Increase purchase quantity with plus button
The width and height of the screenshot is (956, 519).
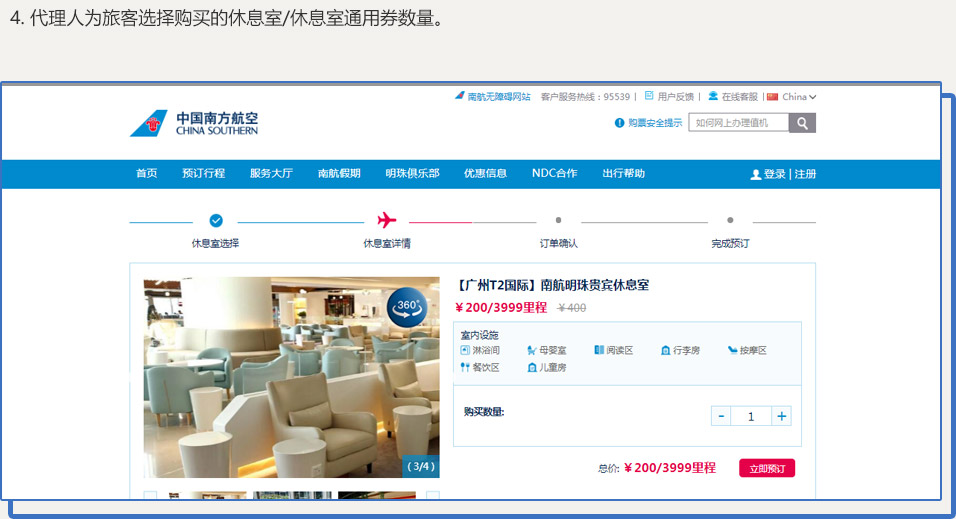tap(782, 416)
